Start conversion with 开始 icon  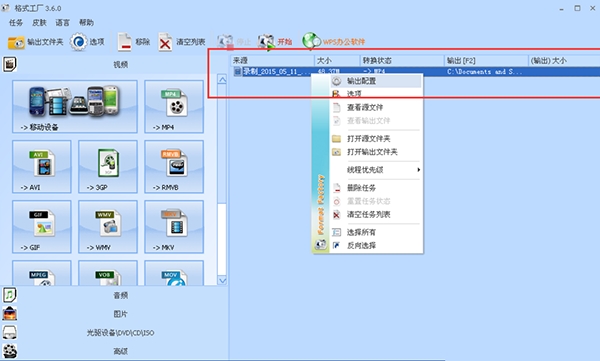tap(266, 42)
